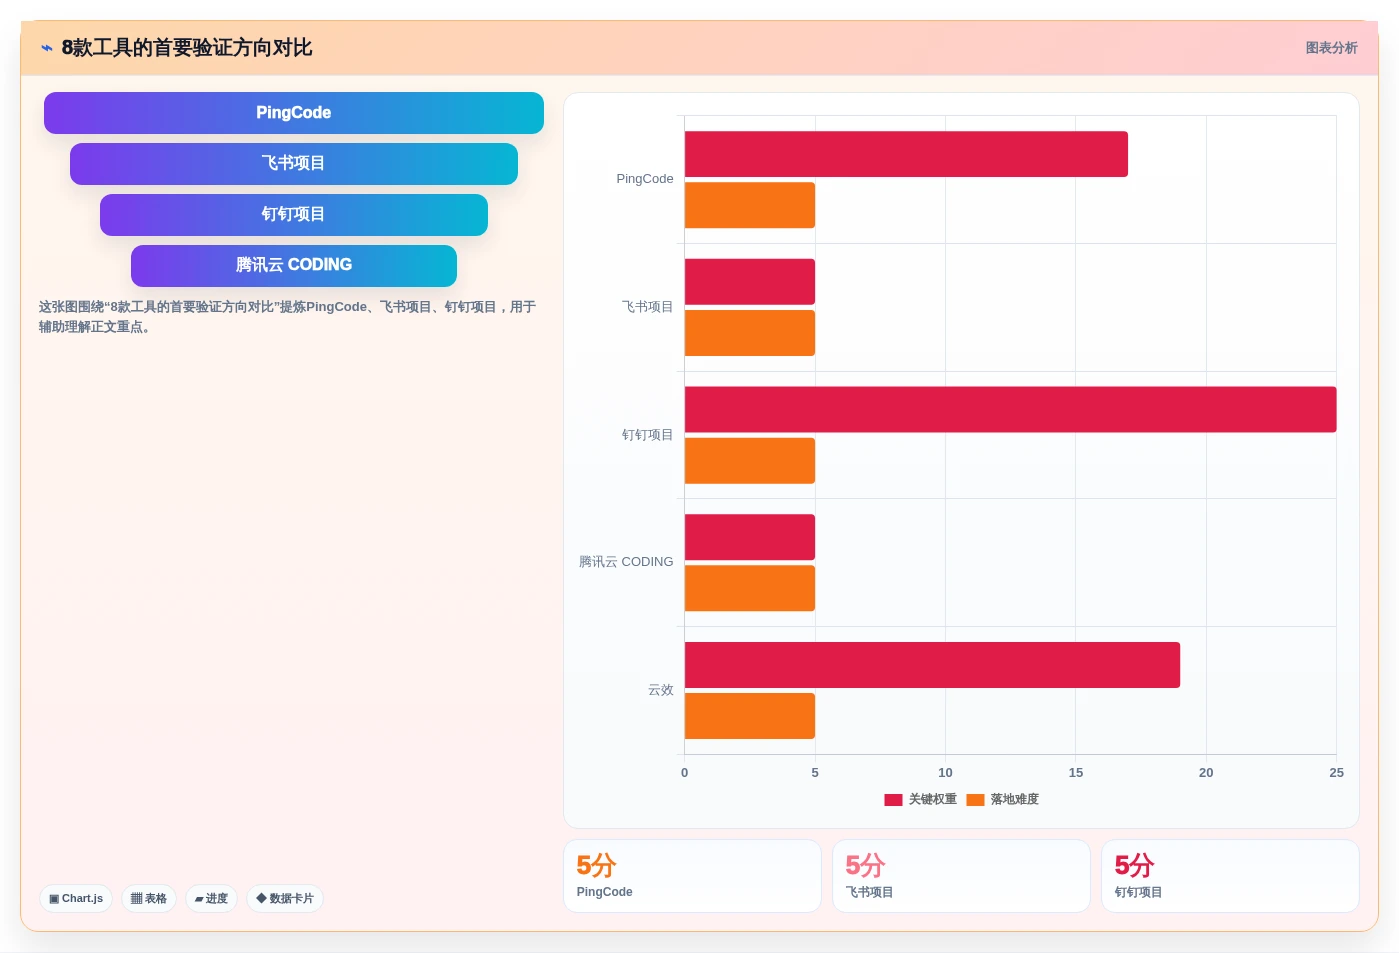This screenshot has height=953, width=1399.
Task: Click the orange 腾讯云 CODING bar
Action: click(x=750, y=588)
